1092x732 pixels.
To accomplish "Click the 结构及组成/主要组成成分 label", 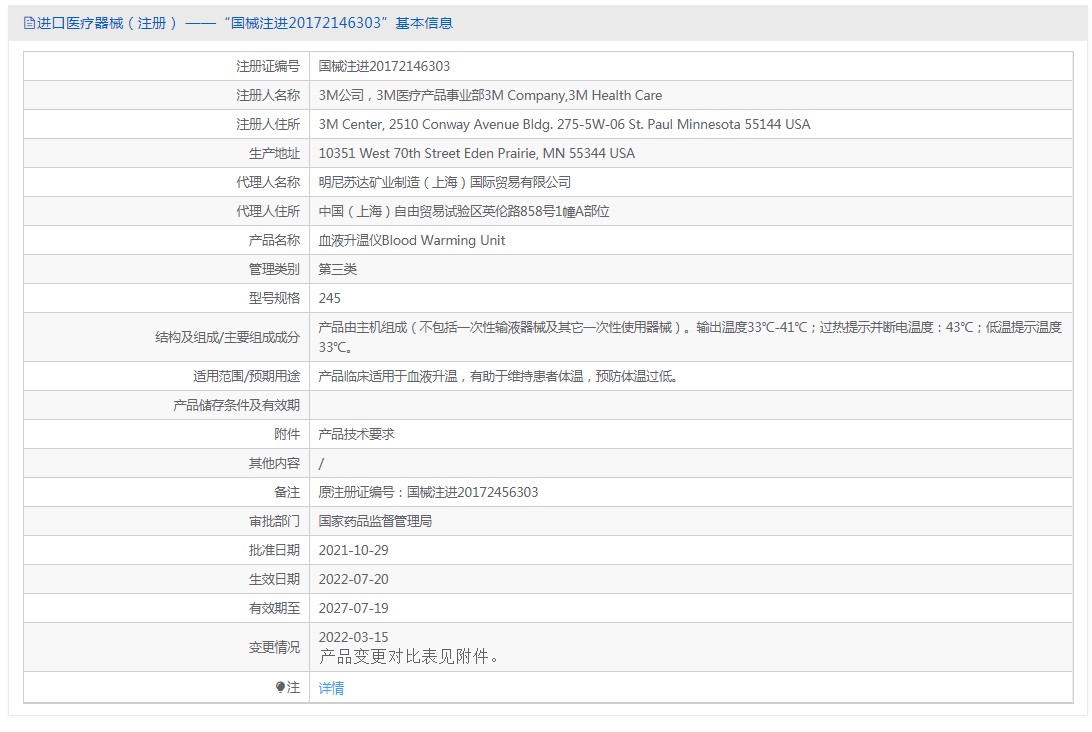I will 227,337.
